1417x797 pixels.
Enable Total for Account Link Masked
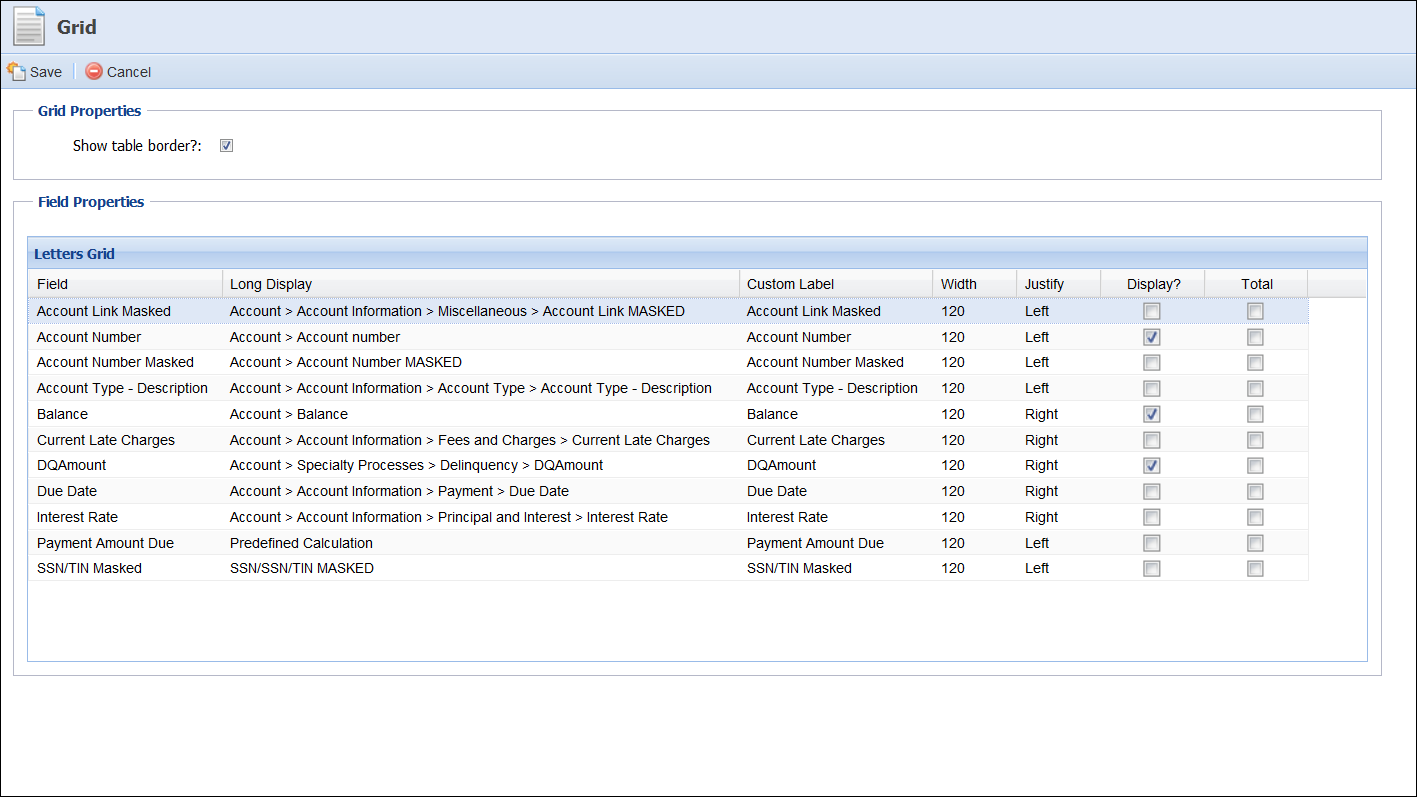pyautogui.click(x=1255, y=311)
